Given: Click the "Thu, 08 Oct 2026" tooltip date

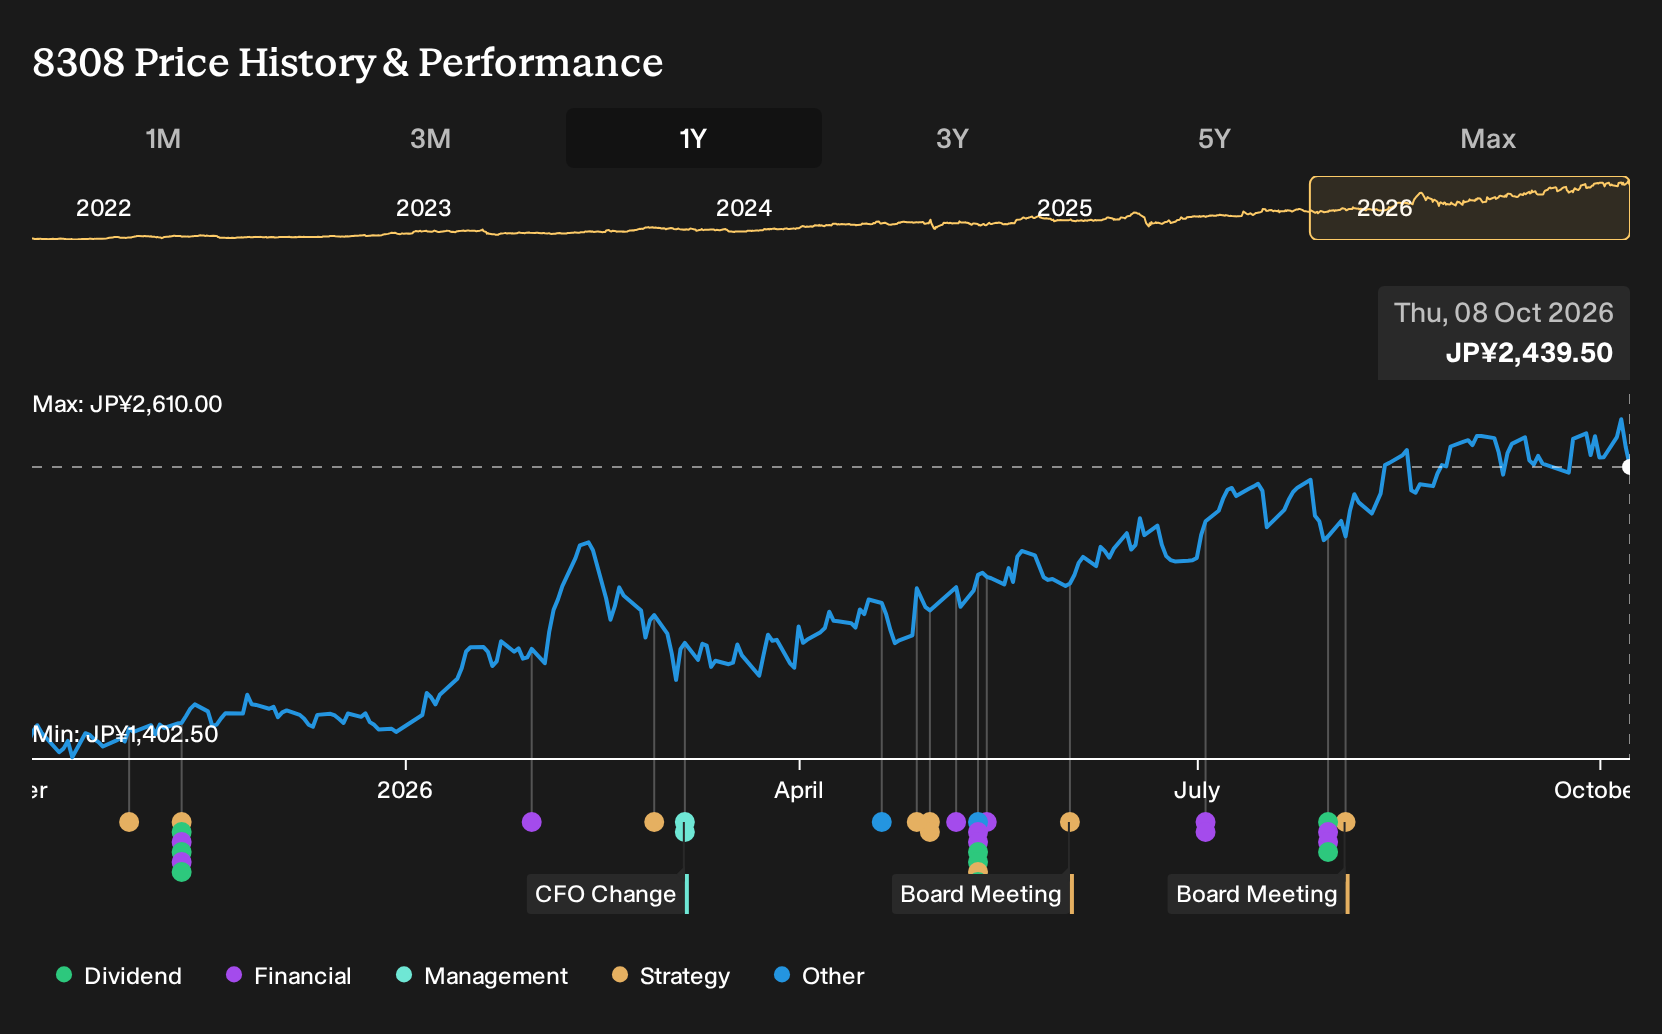Looking at the screenshot, I should tap(1504, 313).
